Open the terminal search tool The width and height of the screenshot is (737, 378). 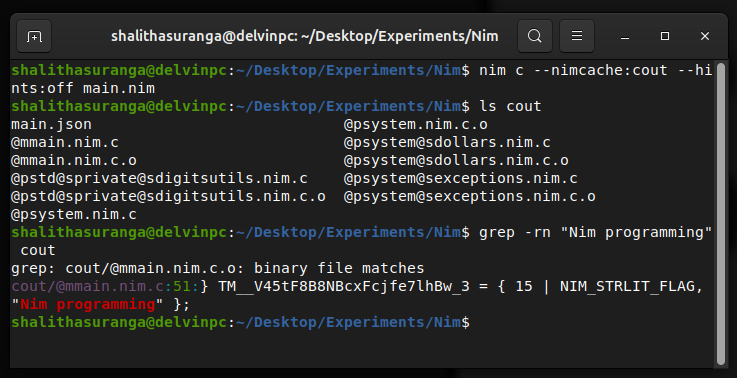click(534, 36)
